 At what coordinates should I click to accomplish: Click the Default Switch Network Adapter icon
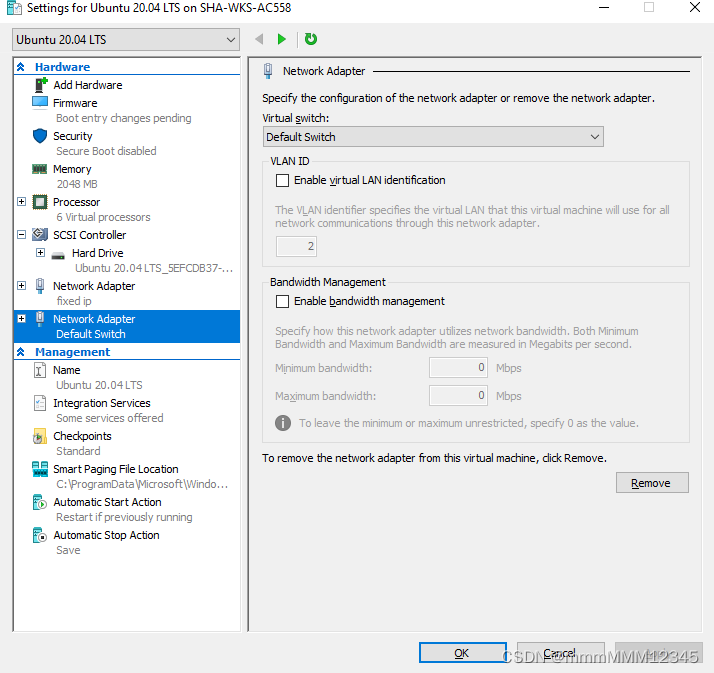coord(40,318)
